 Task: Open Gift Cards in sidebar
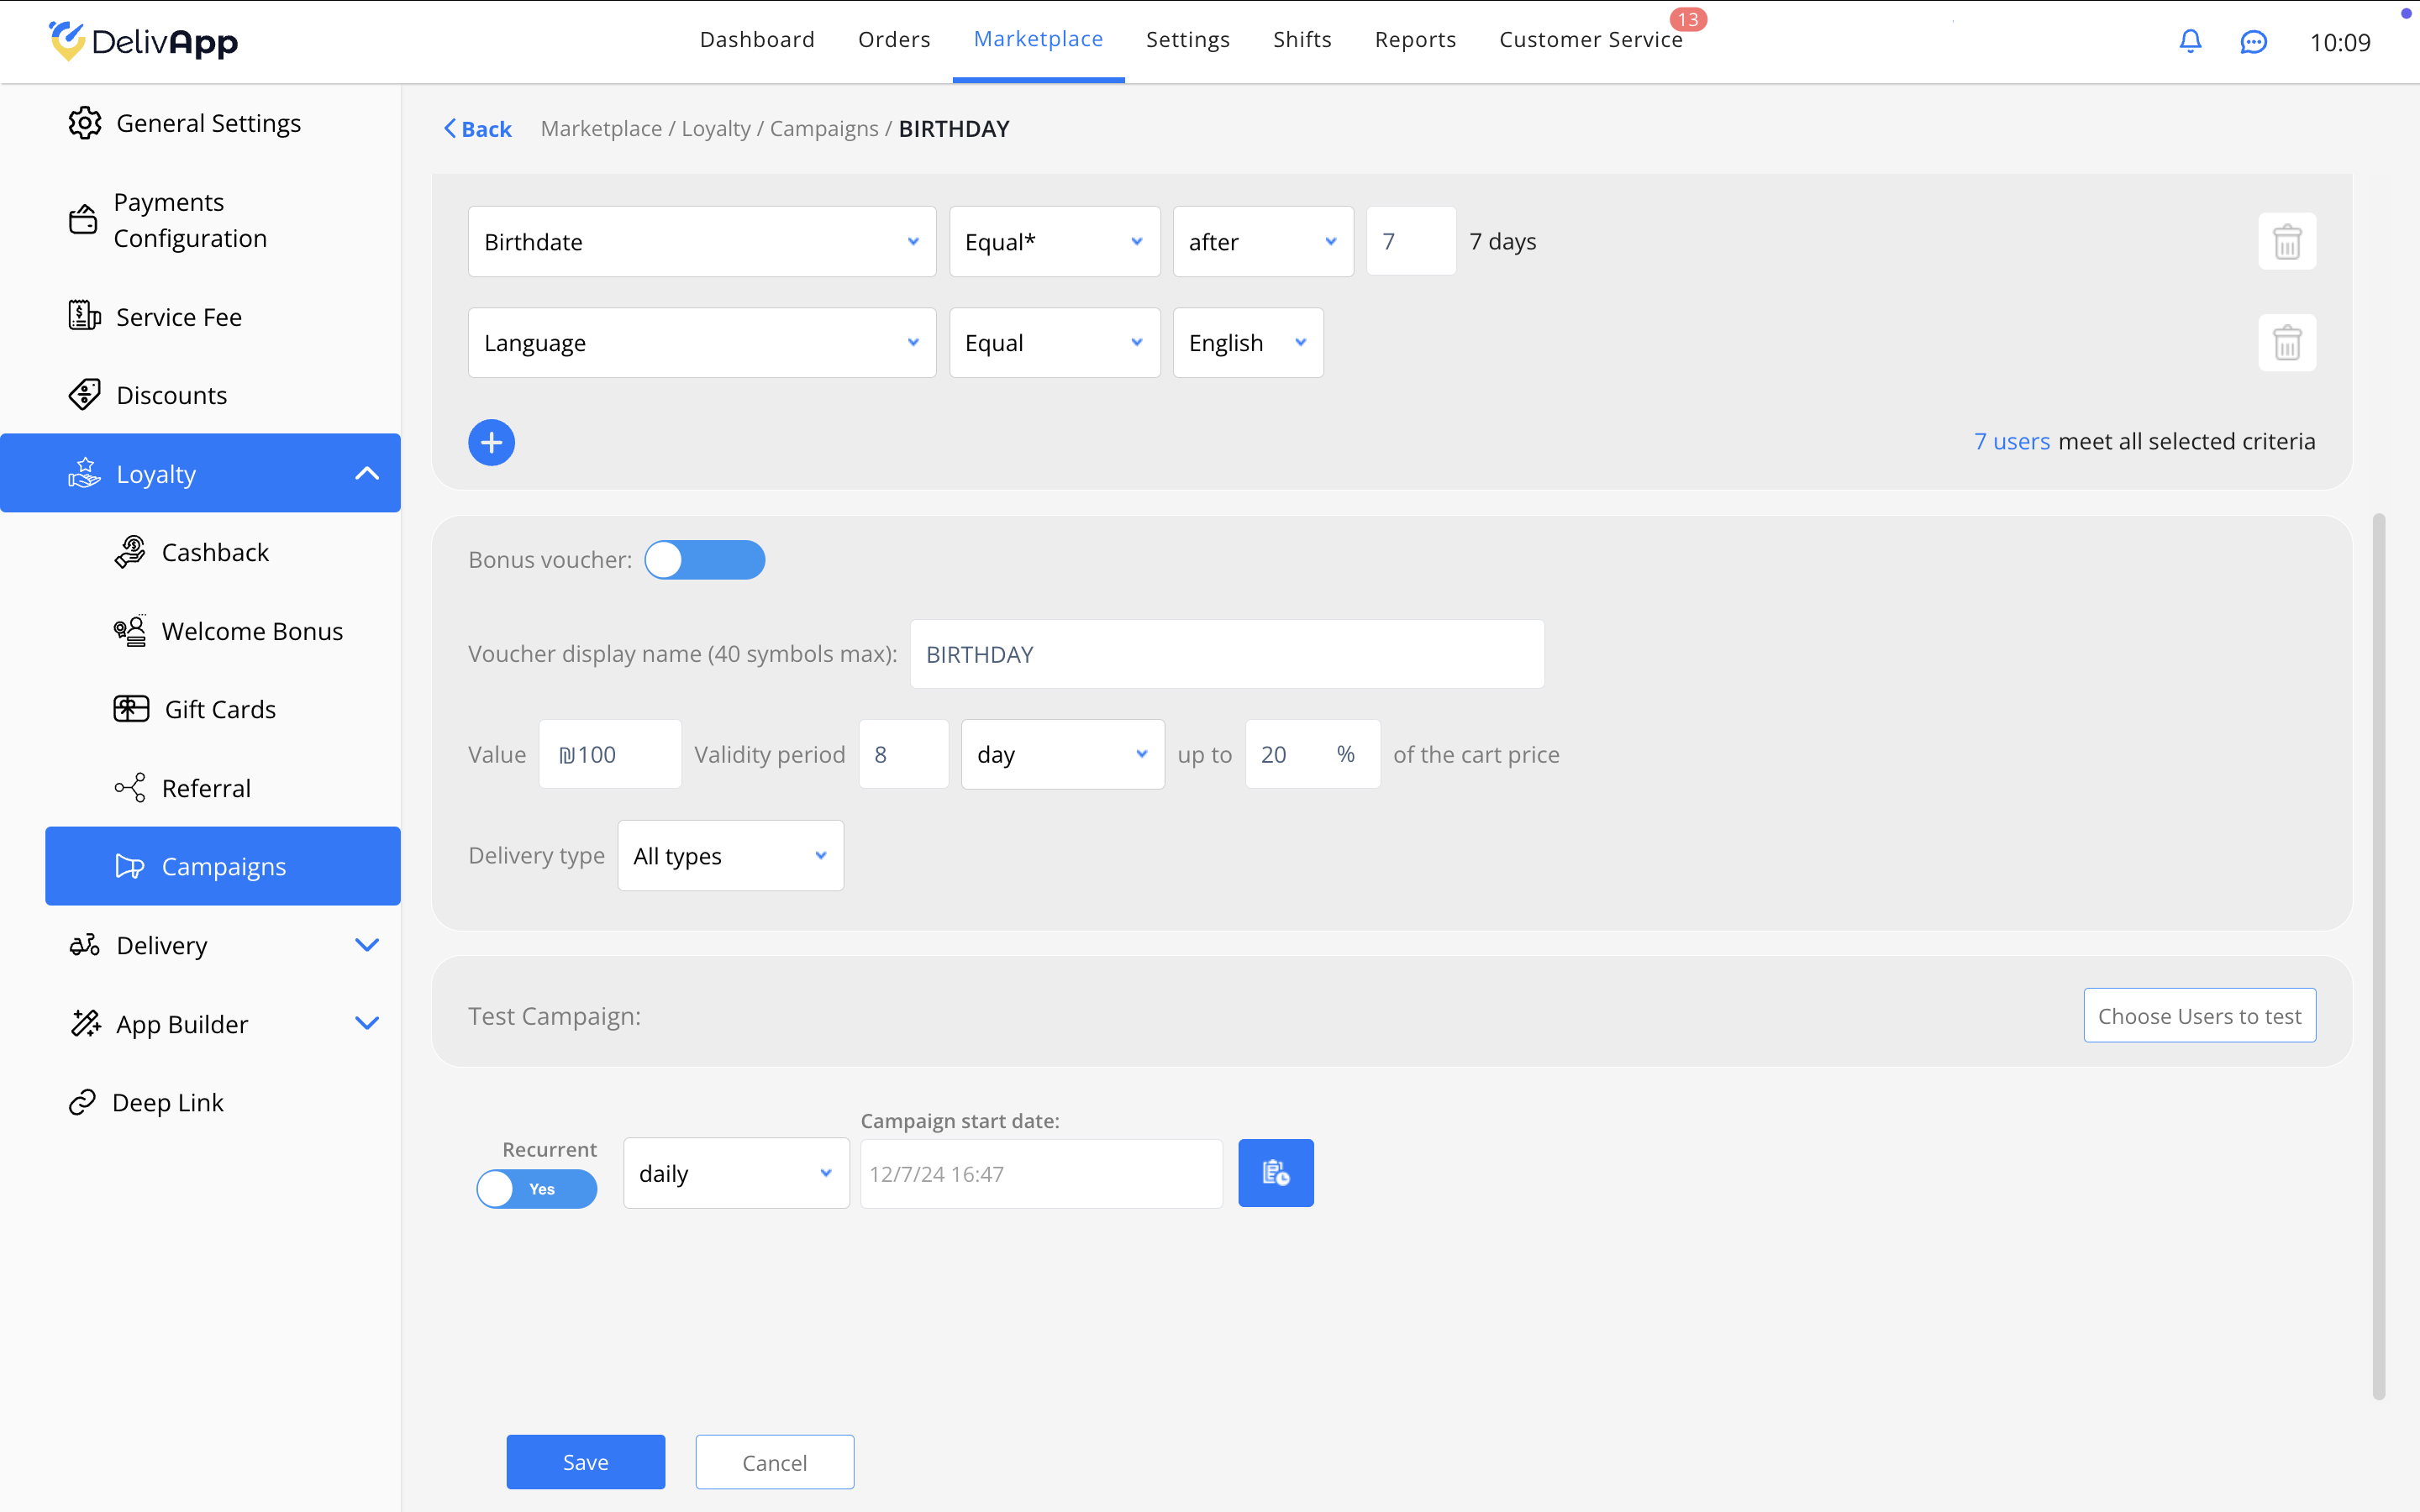(x=220, y=709)
